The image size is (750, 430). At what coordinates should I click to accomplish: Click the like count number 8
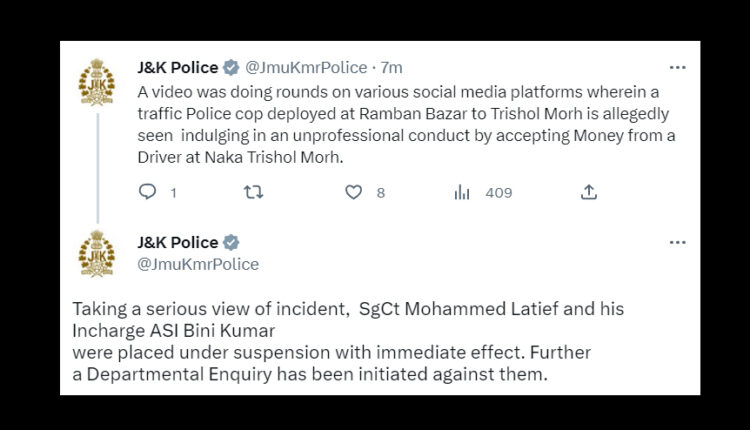(x=381, y=193)
